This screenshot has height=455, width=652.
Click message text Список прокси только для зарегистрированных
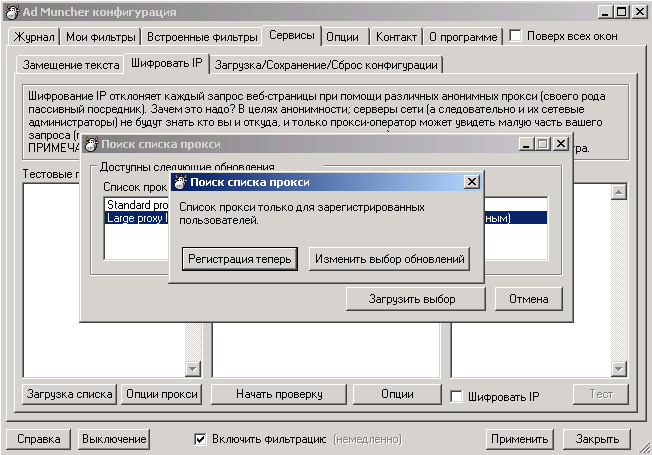point(302,207)
